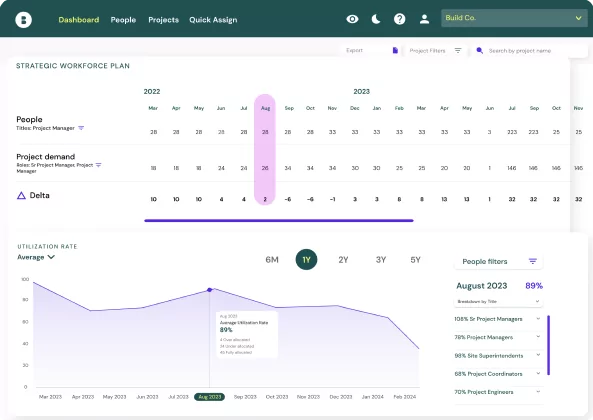This screenshot has height=420, width=593.
Task: Open the People filters button
Action: click(498, 261)
